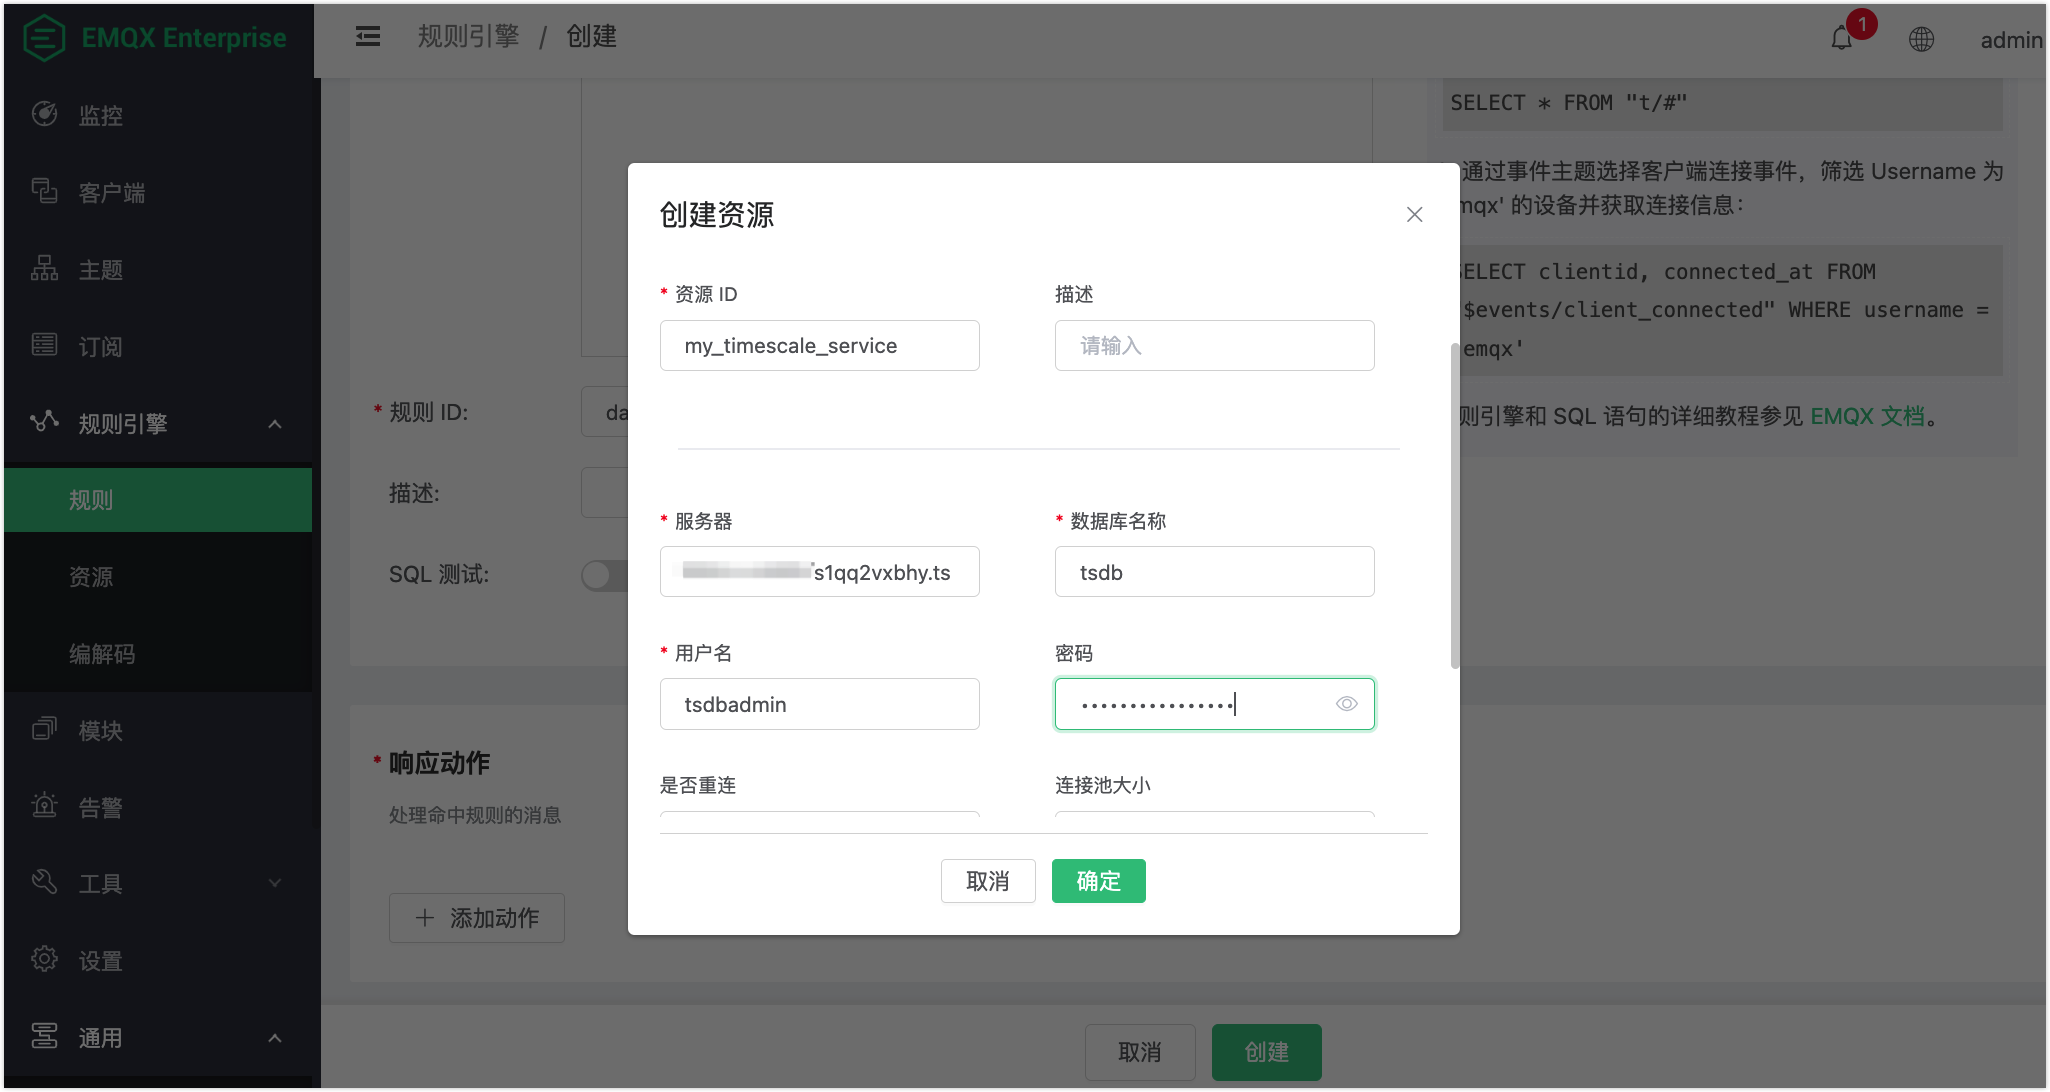Select the 编解码 codec submenu item
2050x1092 pixels.
click(x=102, y=654)
